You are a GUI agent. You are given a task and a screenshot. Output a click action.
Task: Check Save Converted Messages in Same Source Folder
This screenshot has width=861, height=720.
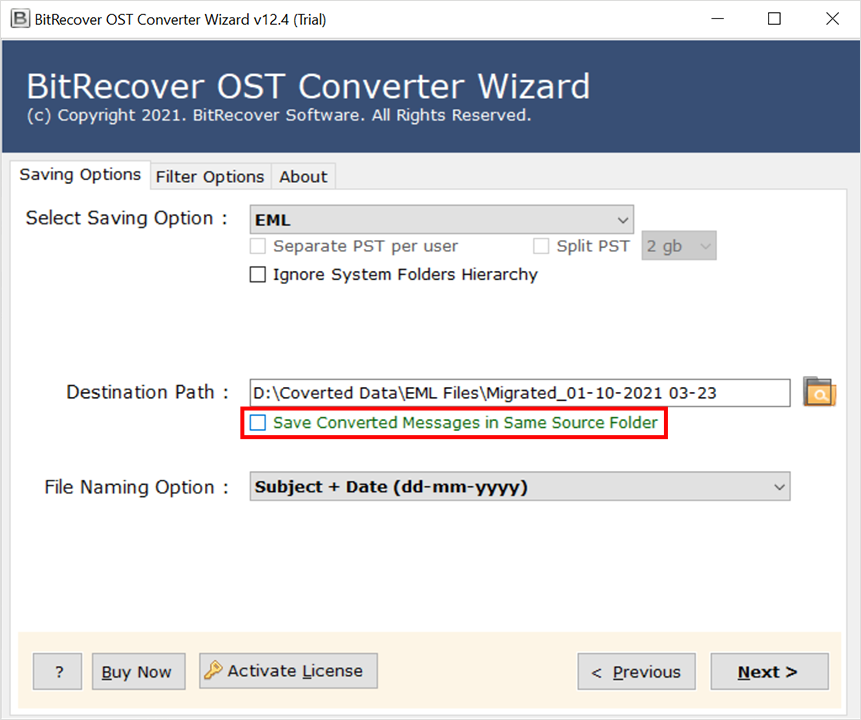coord(258,423)
